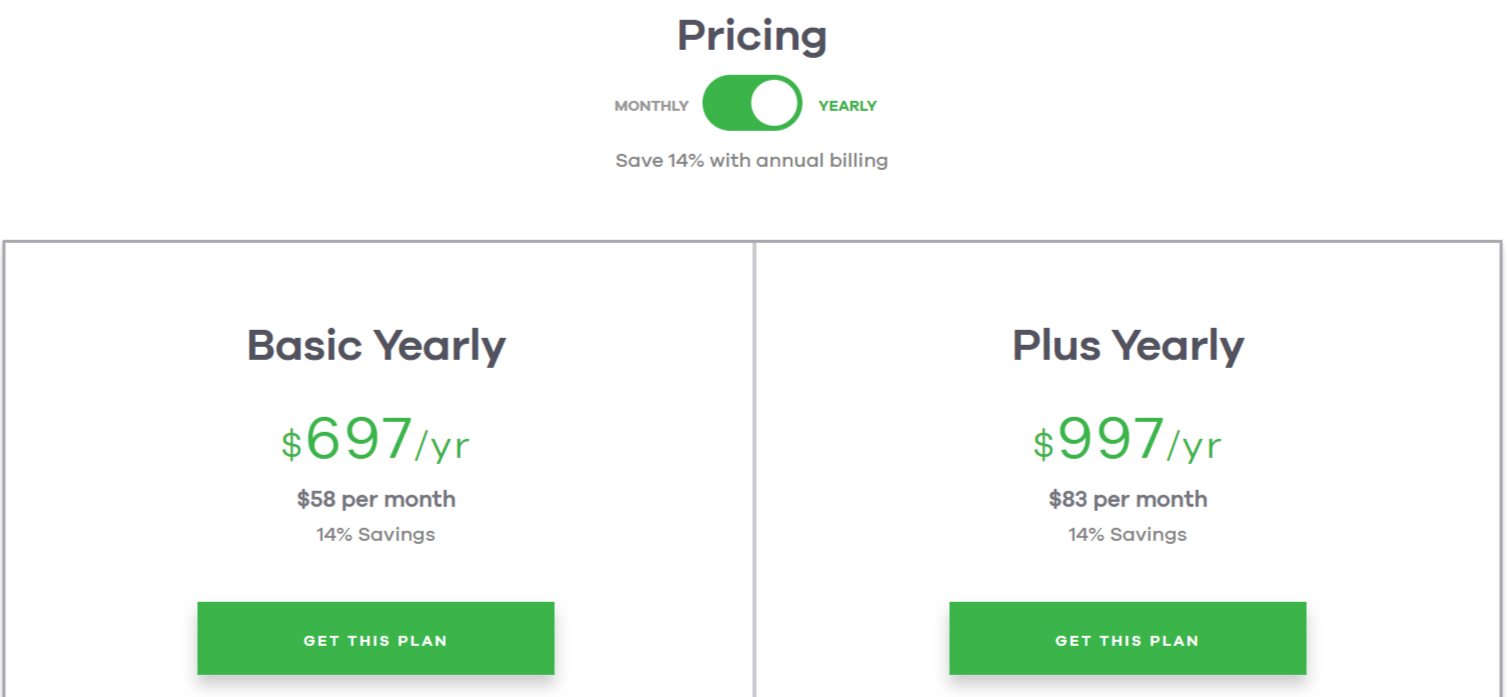Viewport: 1507px width, 697px height.
Task: Click the dollar sign before 997
Action: tap(1043, 444)
